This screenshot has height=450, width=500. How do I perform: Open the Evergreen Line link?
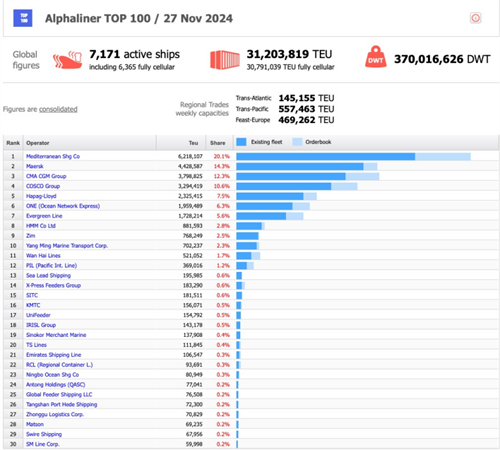click(44, 216)
